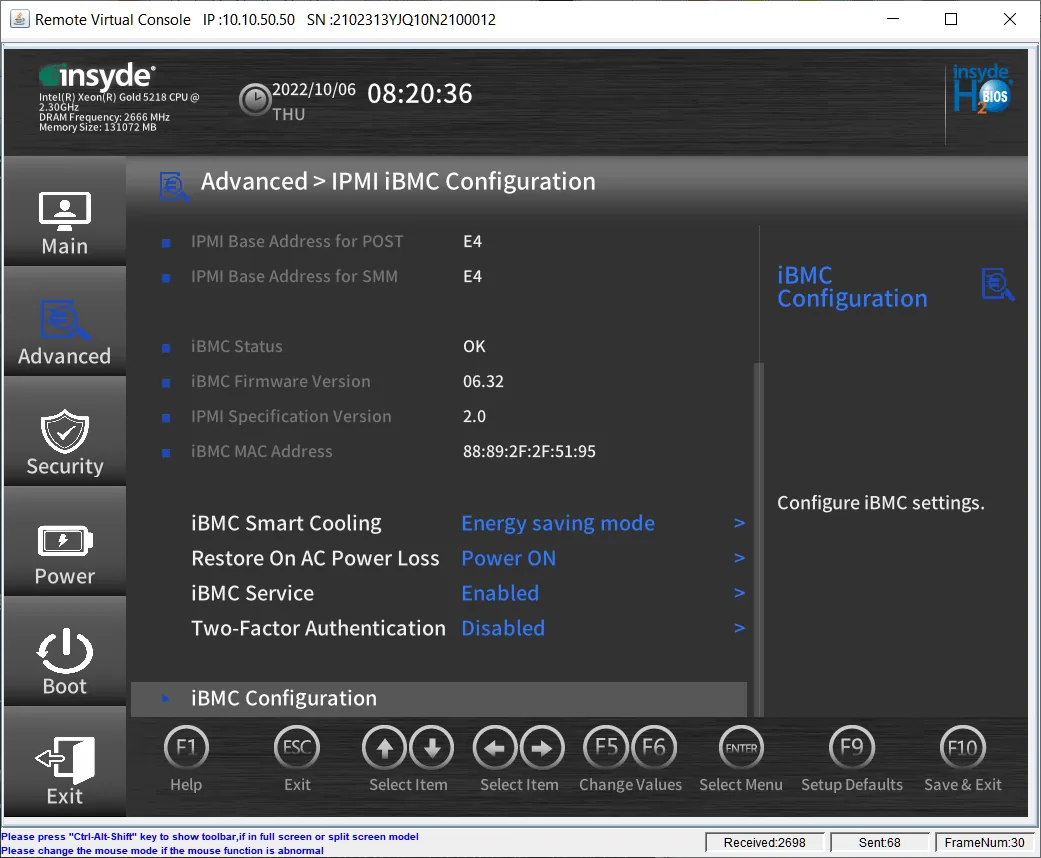Click the ESC Exit control
Image resolution: width=1041 pixels, height=858 pixels.
tap(296, 747)
